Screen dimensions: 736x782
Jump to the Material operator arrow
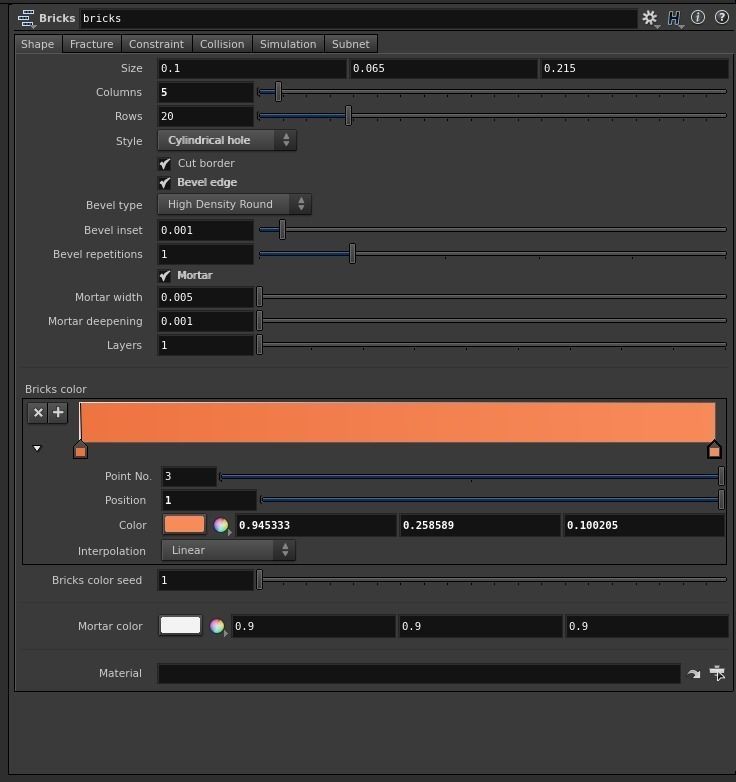coord(694,674)
